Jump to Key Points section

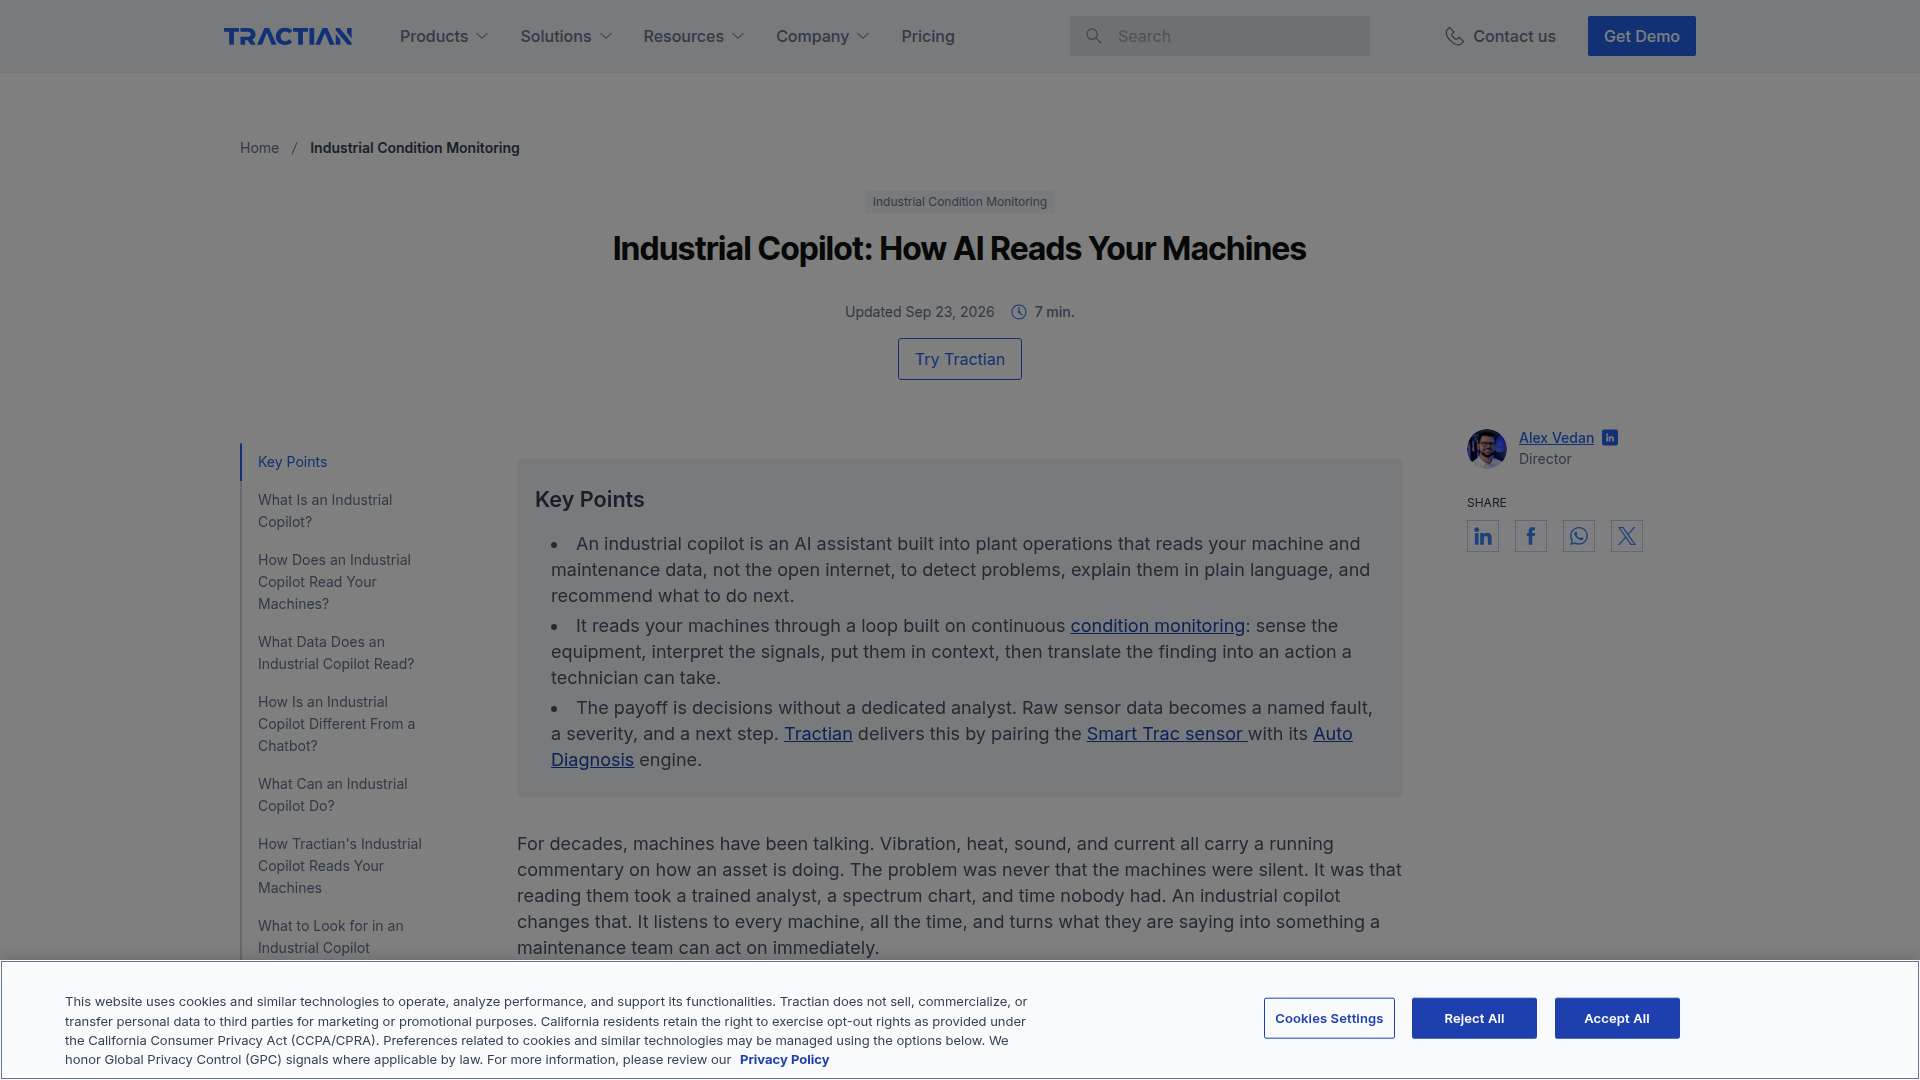(x=292, y=462)
